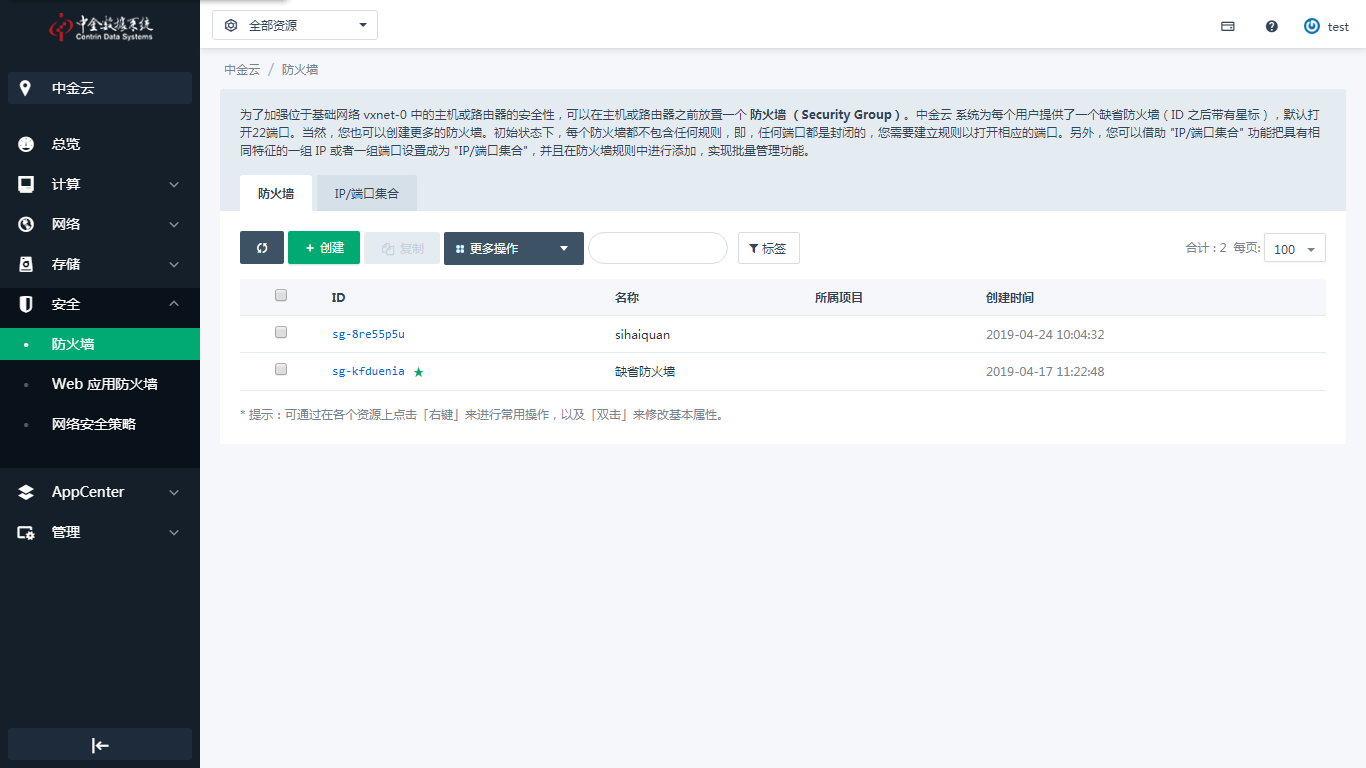Click the ID column header
The width and height of the screenshot is (1366, 768).
339,298
